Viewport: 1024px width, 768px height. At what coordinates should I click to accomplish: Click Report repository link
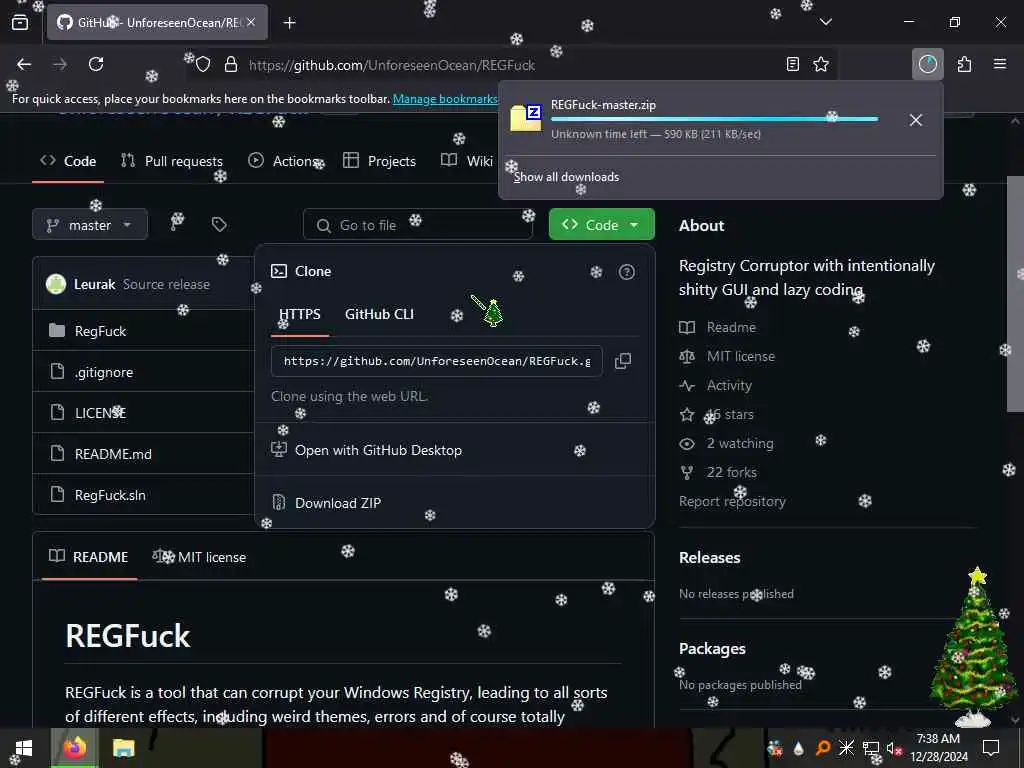[x=732, y=502]
